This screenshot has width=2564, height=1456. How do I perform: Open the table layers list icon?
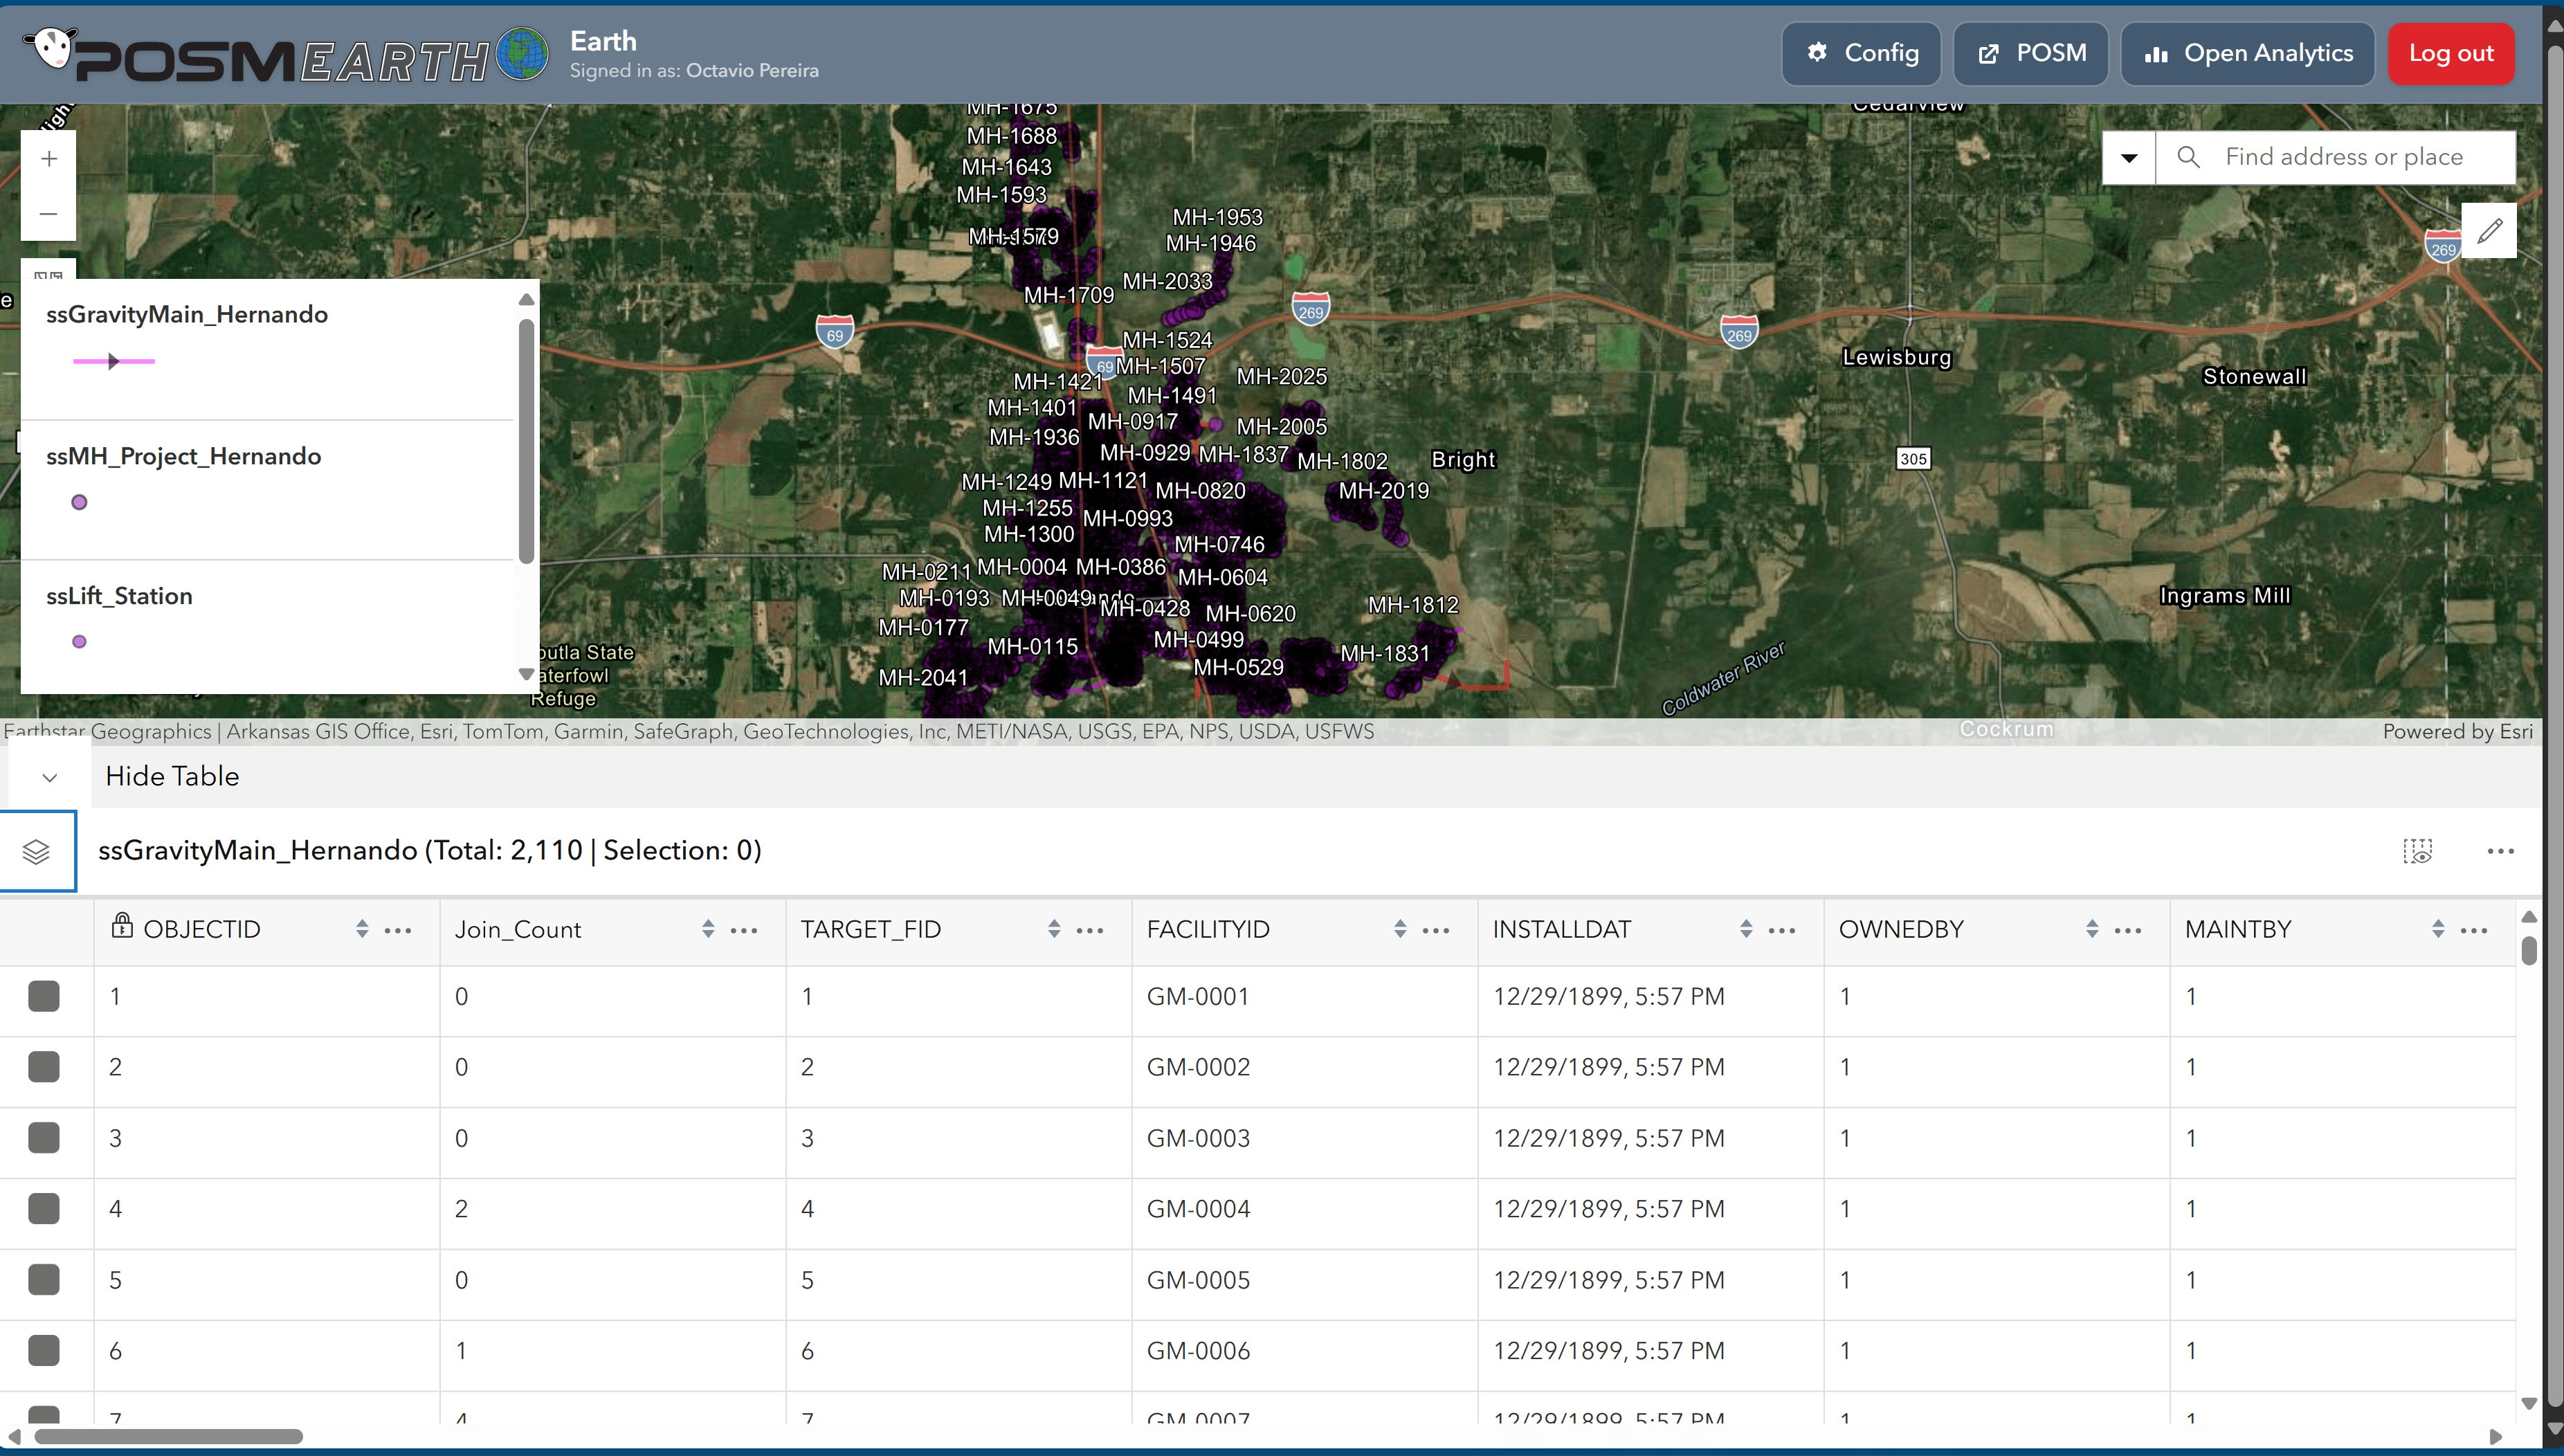click(x=37, y=851)
